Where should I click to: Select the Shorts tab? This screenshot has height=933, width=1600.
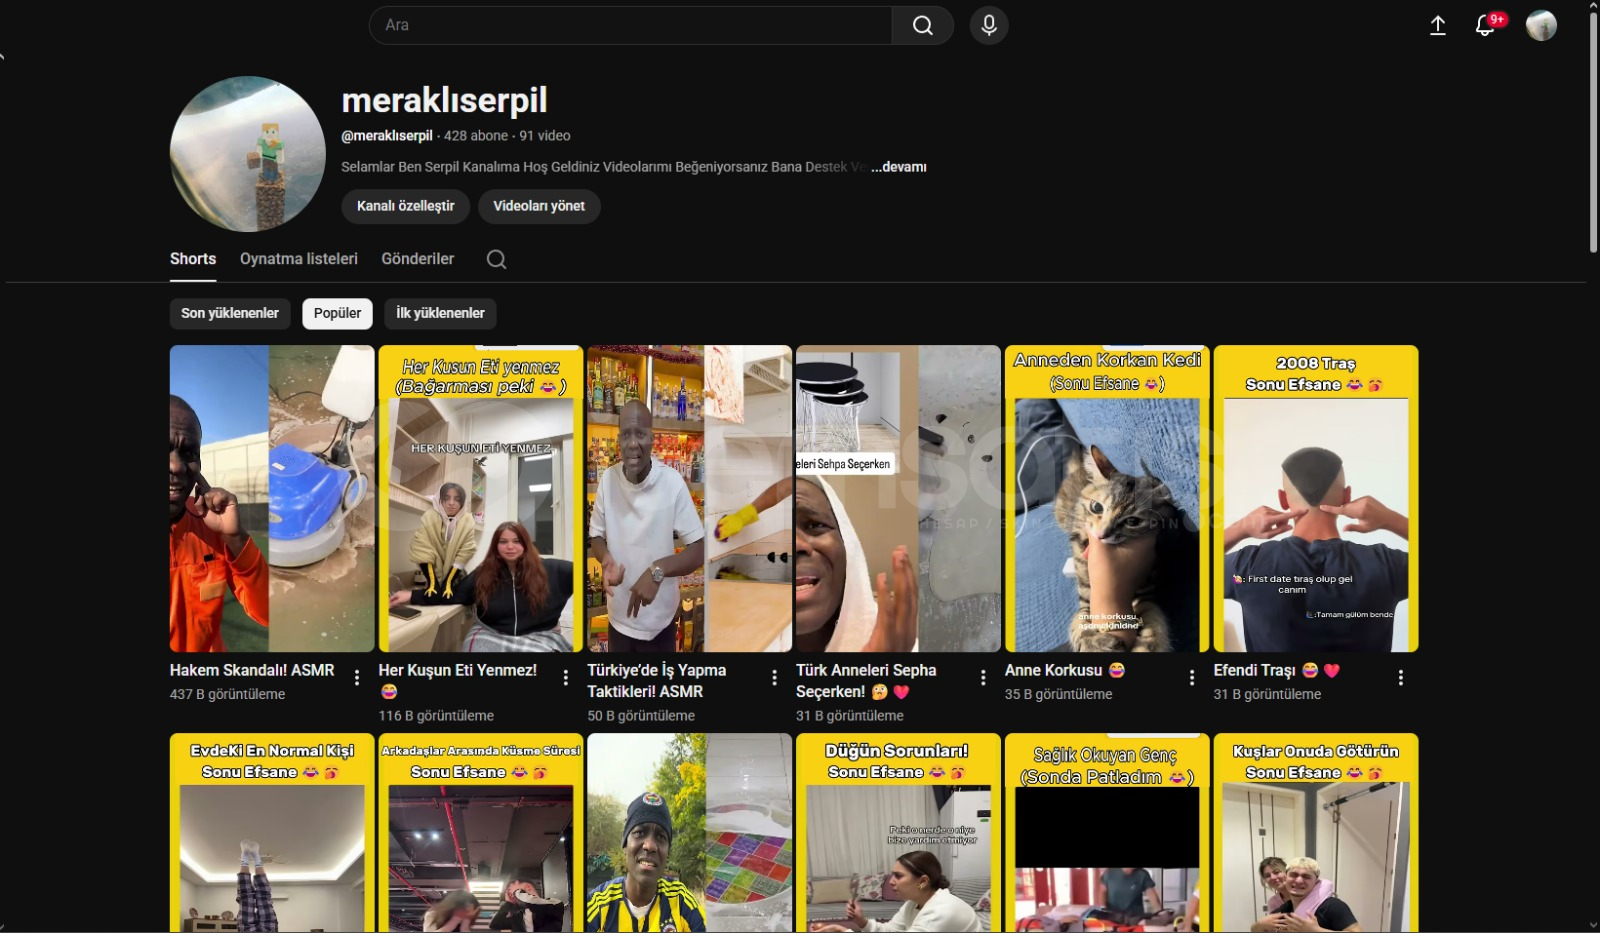(x=193, y=259)
